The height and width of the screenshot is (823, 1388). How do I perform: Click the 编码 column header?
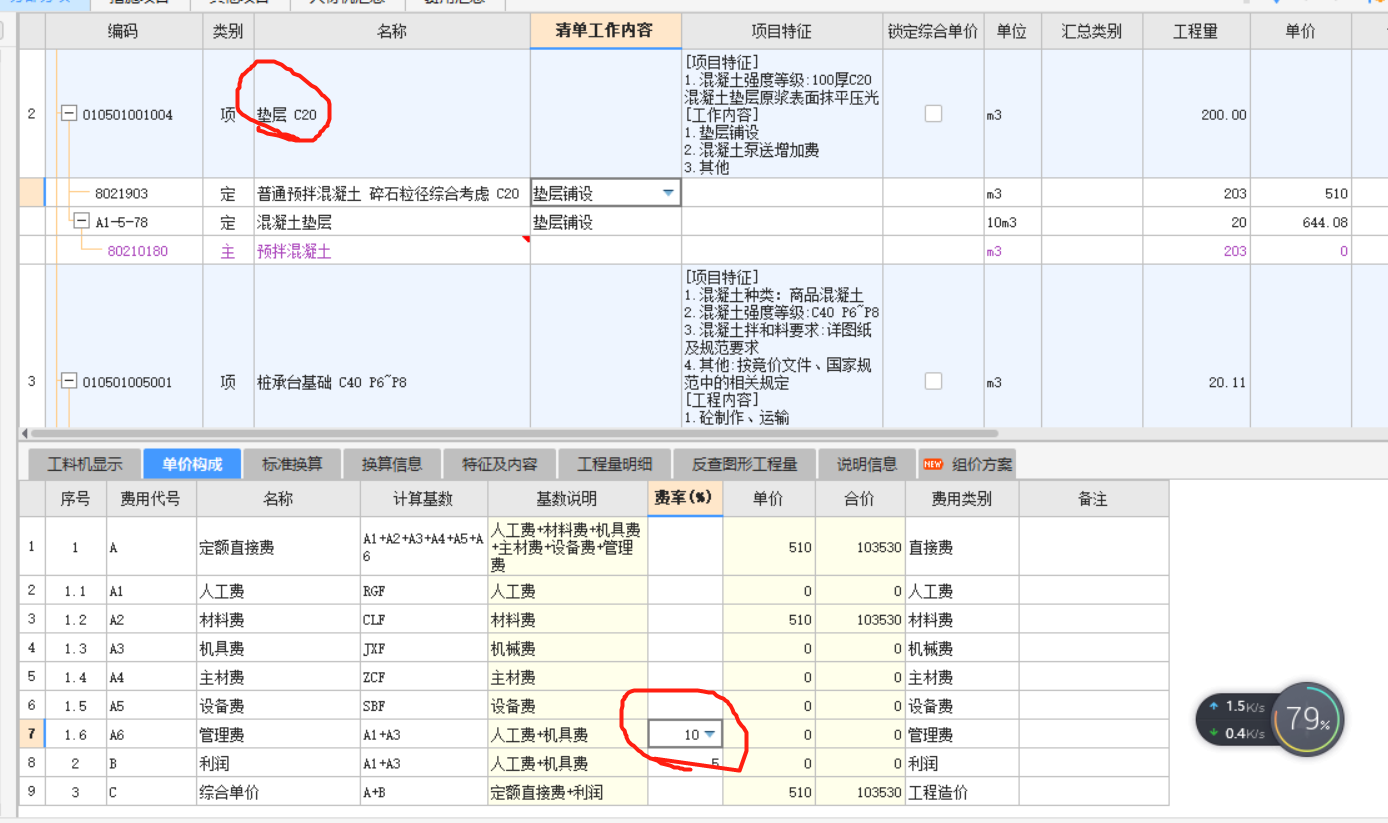[123, 31]
